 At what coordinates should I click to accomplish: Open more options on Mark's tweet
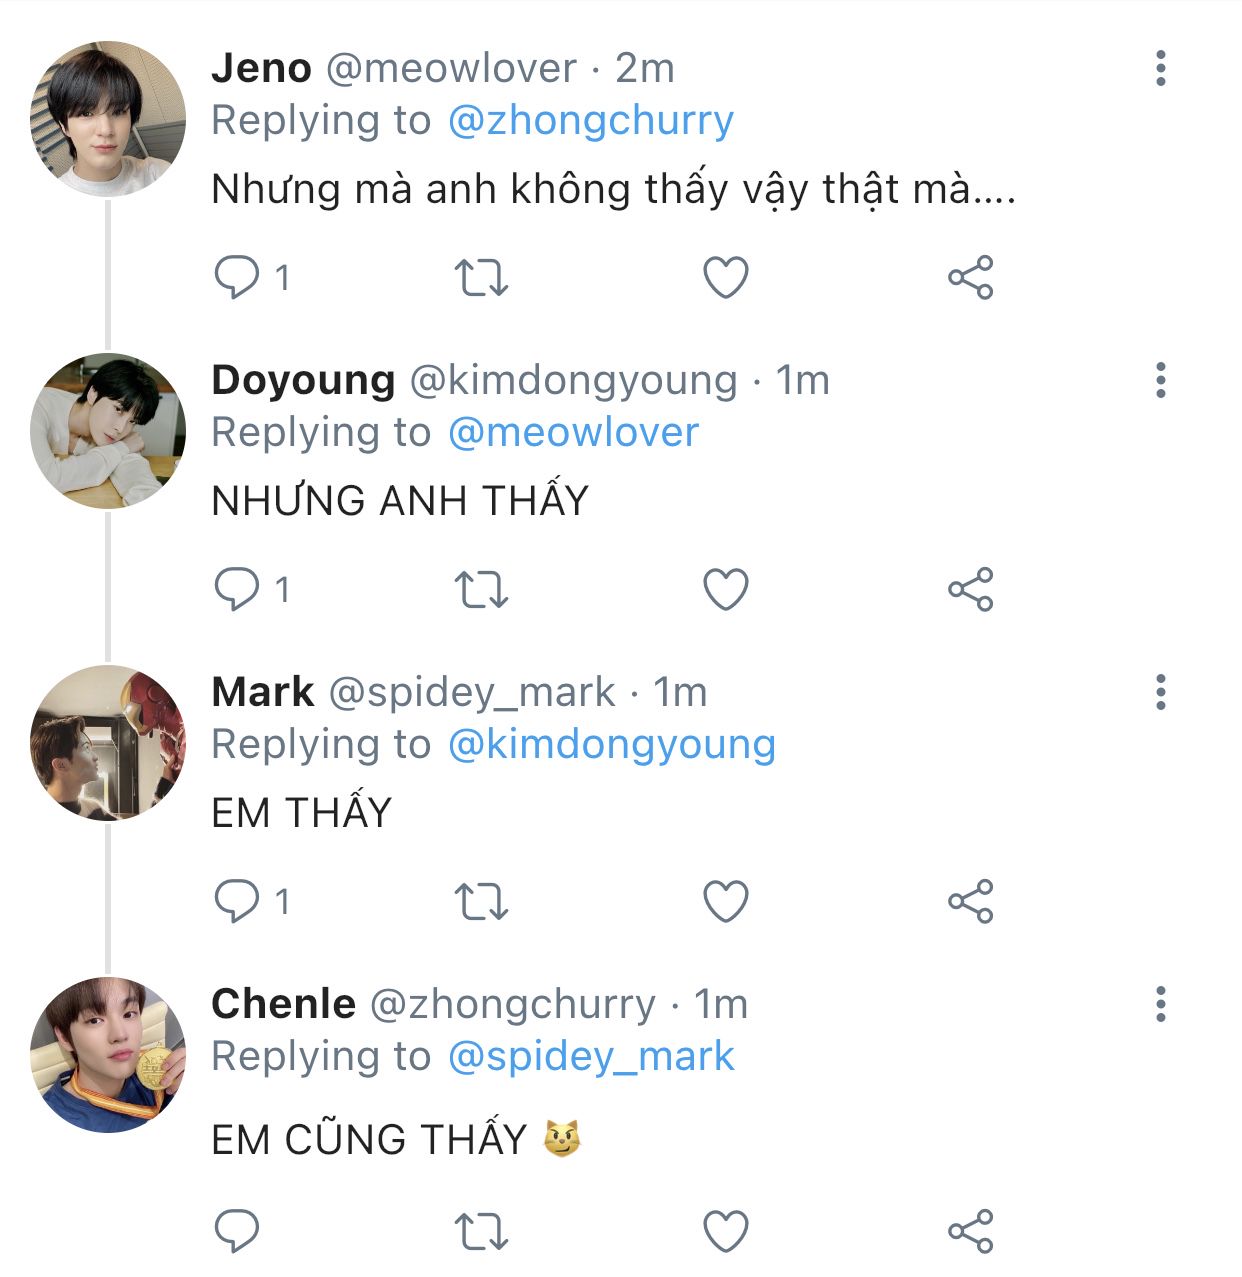(1160, 692)
